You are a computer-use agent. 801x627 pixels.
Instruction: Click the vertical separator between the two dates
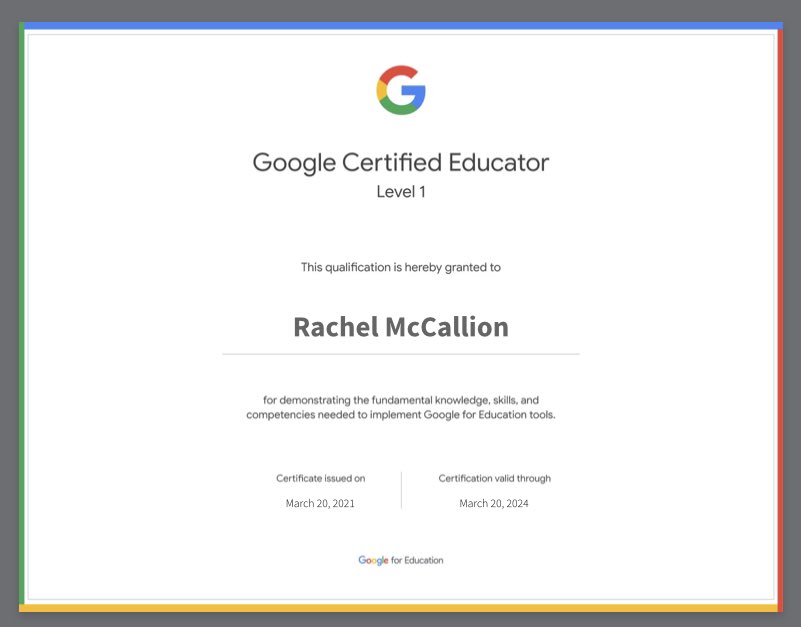click(402, 490)
